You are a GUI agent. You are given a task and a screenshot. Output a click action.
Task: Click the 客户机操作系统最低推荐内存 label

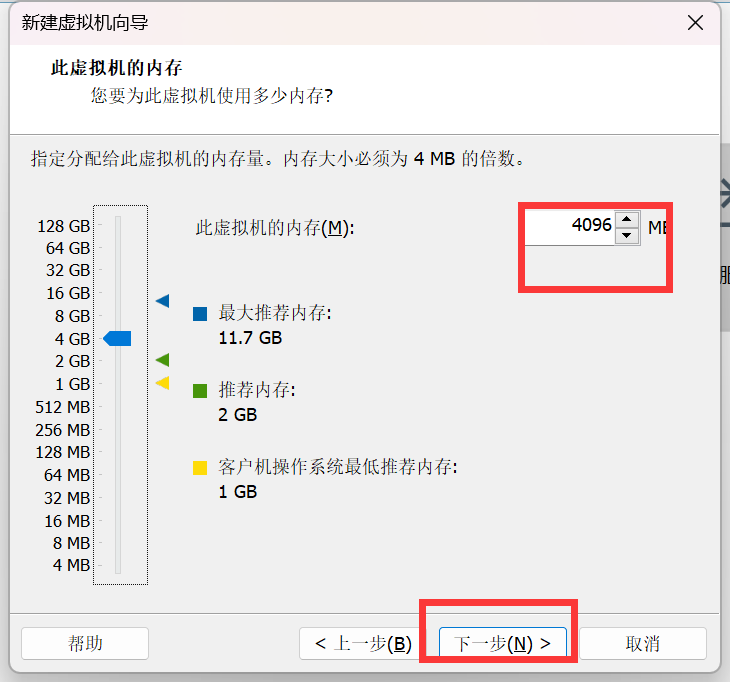[x=338, y=466]
